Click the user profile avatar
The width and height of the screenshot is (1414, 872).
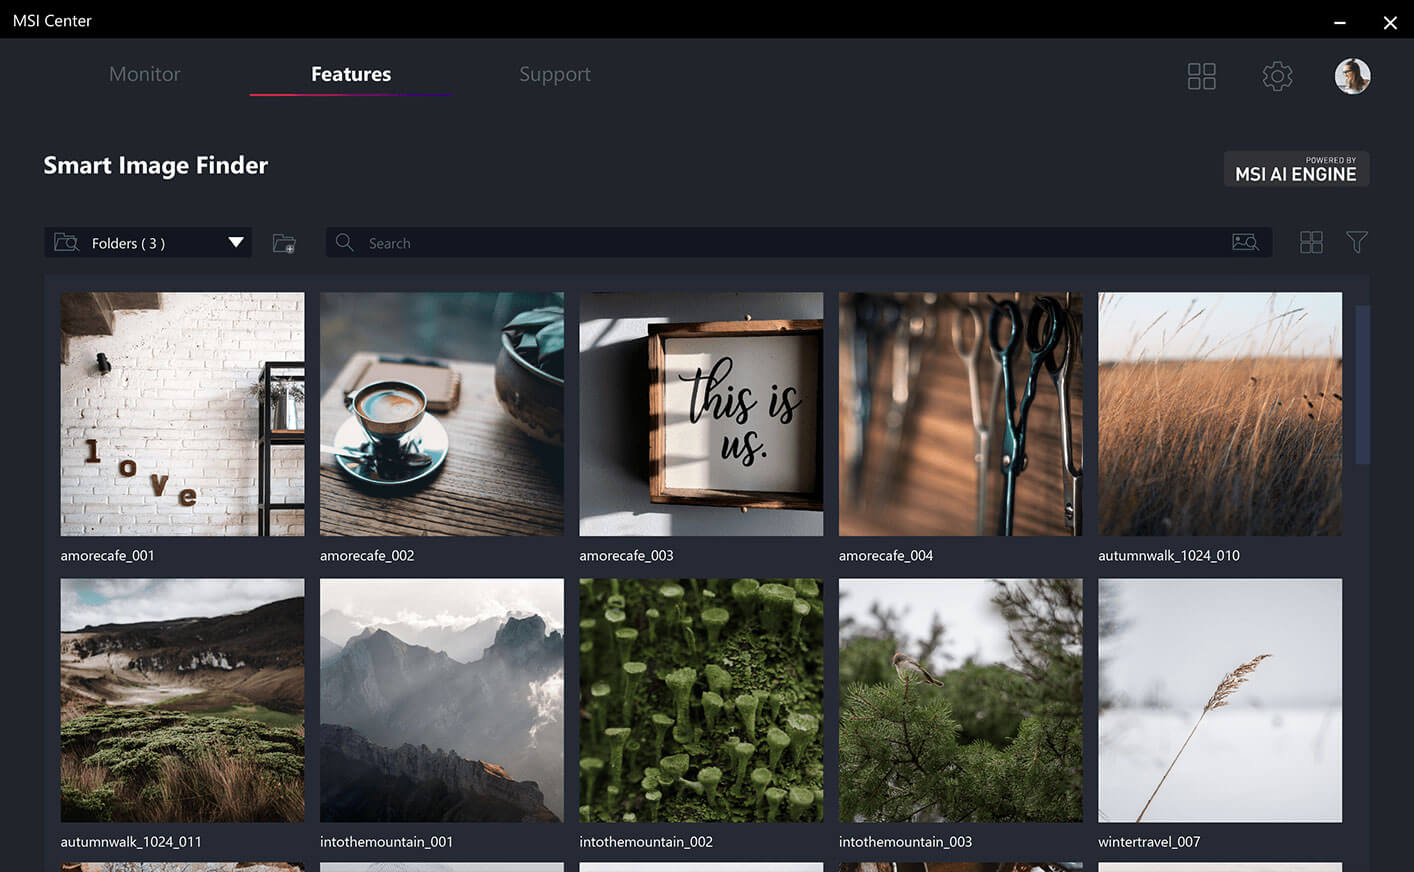[x=1352, y=76]
